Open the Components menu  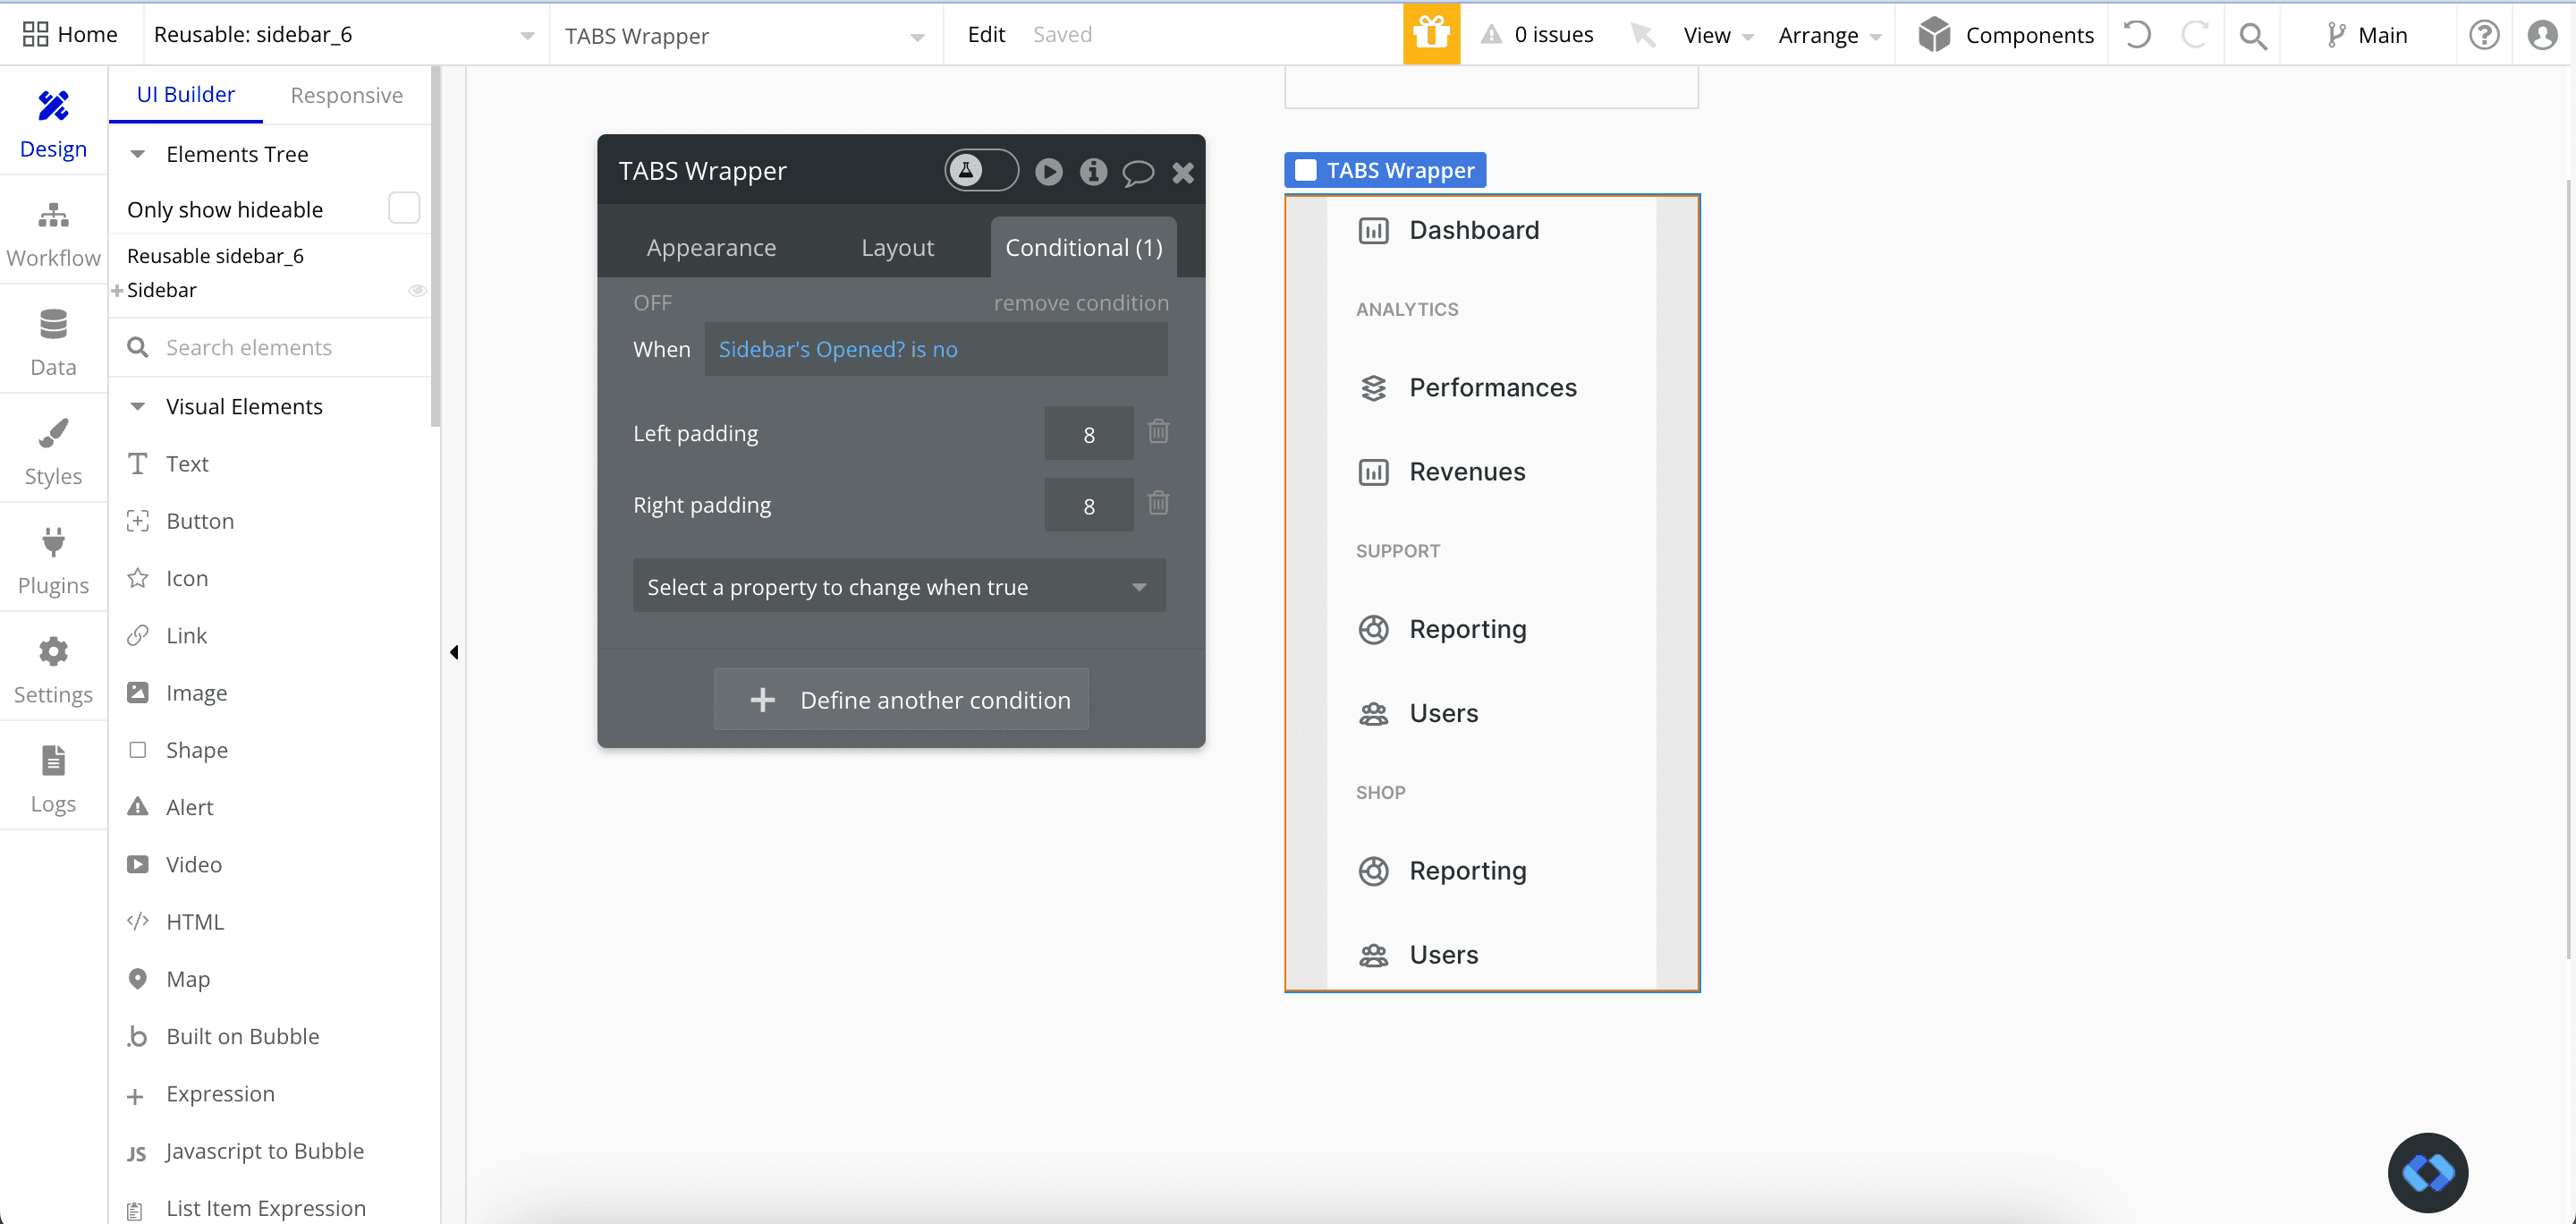pyautogui.click(x=2006, y=35)
